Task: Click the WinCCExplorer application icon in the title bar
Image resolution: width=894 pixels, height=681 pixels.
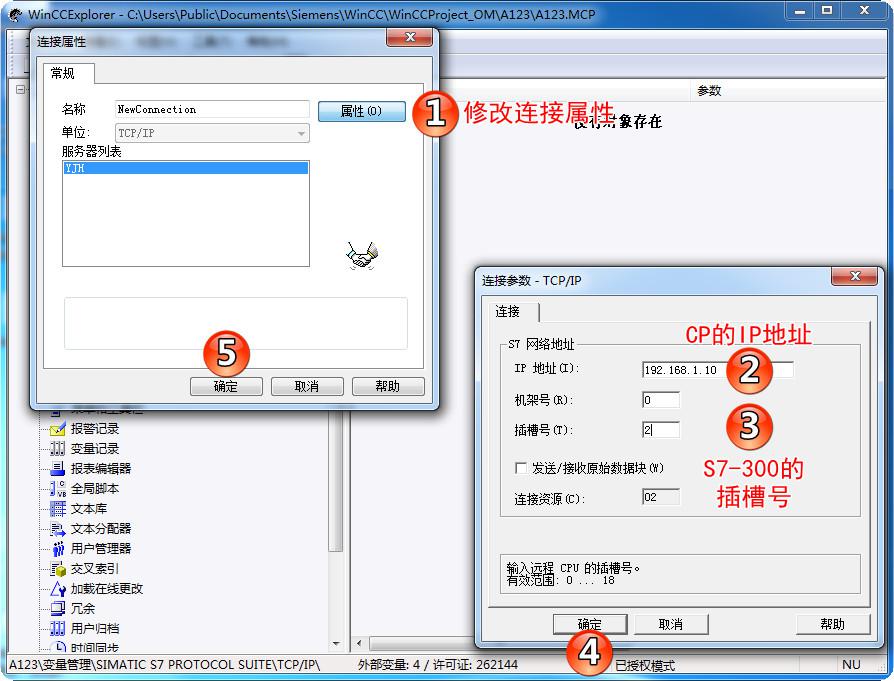Action: point(15,14)
